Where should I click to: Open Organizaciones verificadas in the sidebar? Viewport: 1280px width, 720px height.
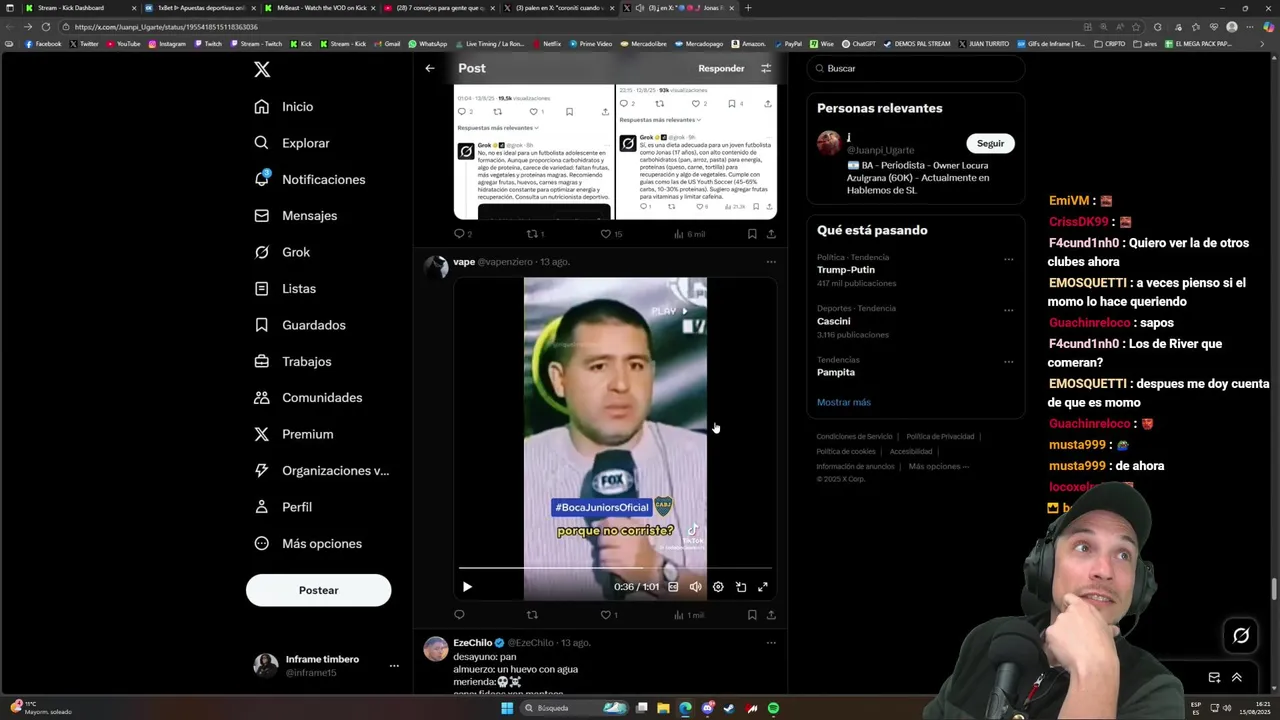322,471
